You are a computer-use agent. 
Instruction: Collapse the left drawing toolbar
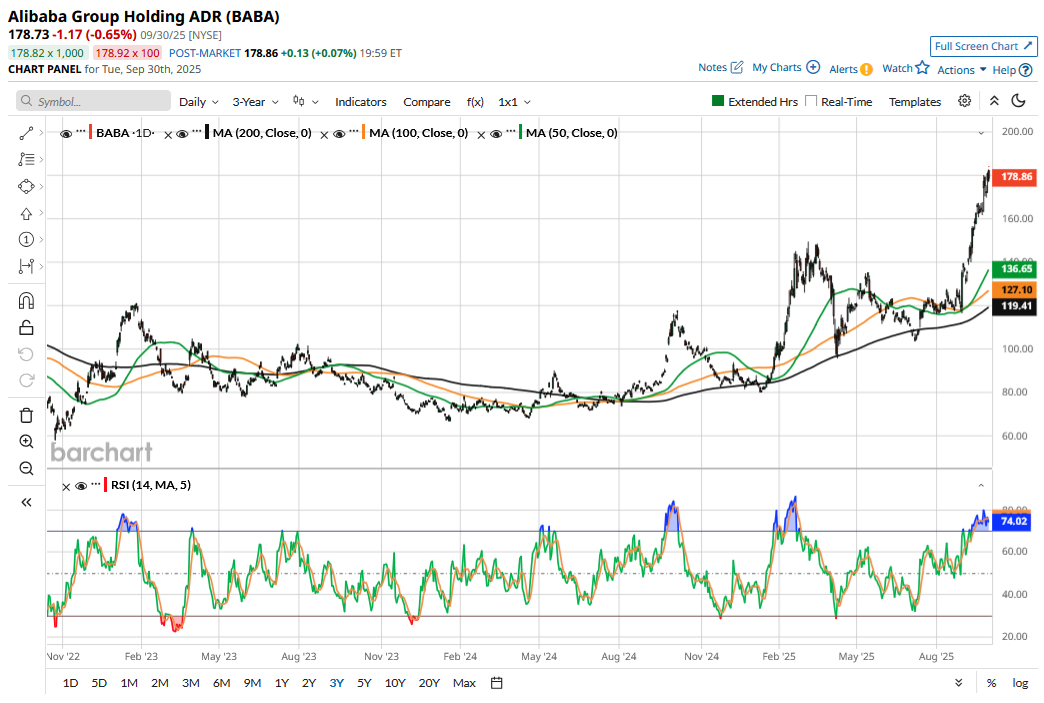tap(27, 503)
